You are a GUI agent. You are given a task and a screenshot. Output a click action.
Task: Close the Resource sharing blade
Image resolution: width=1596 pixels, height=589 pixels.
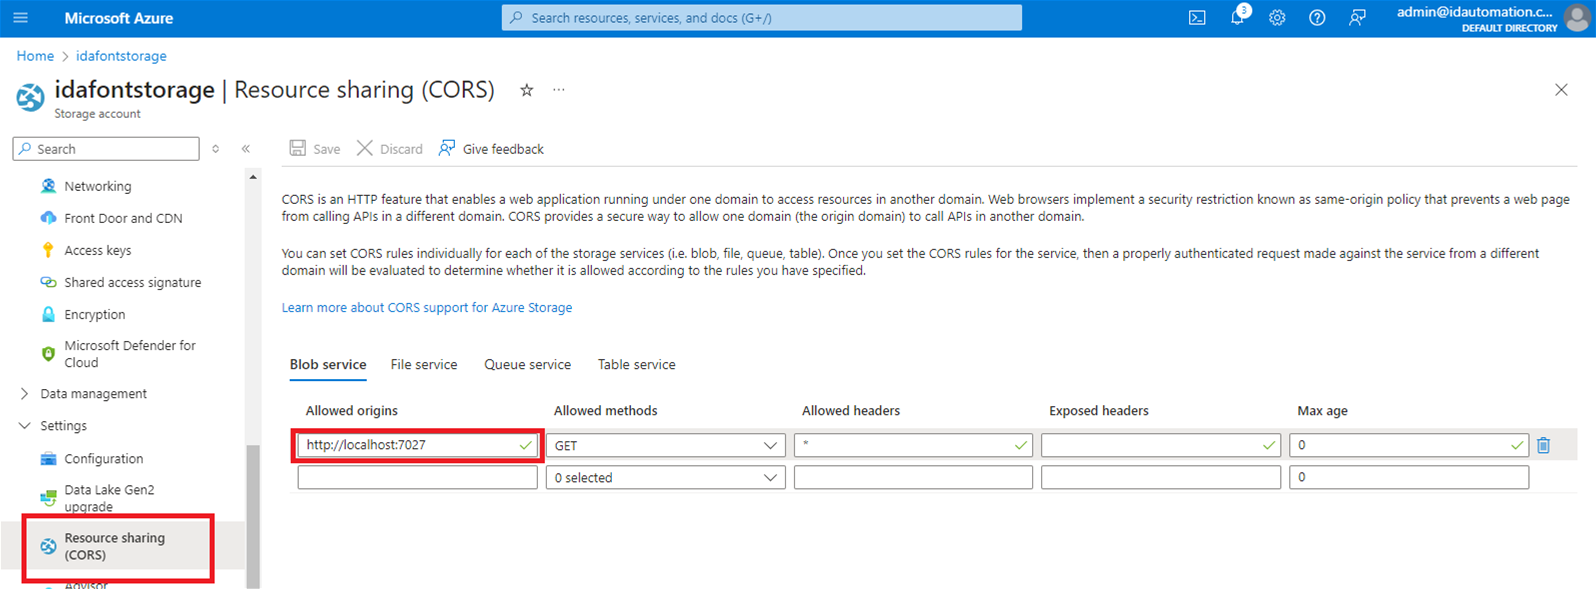(x=1561, y=90)
